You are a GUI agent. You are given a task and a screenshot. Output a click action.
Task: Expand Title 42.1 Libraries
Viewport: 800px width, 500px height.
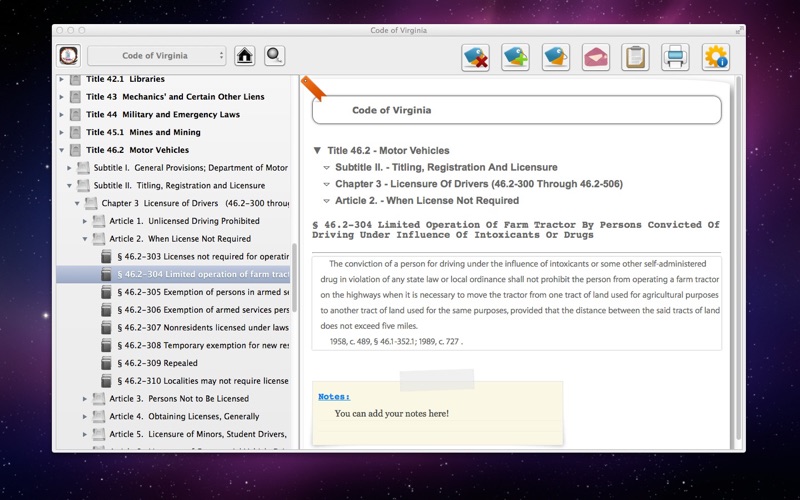[62, 79]
